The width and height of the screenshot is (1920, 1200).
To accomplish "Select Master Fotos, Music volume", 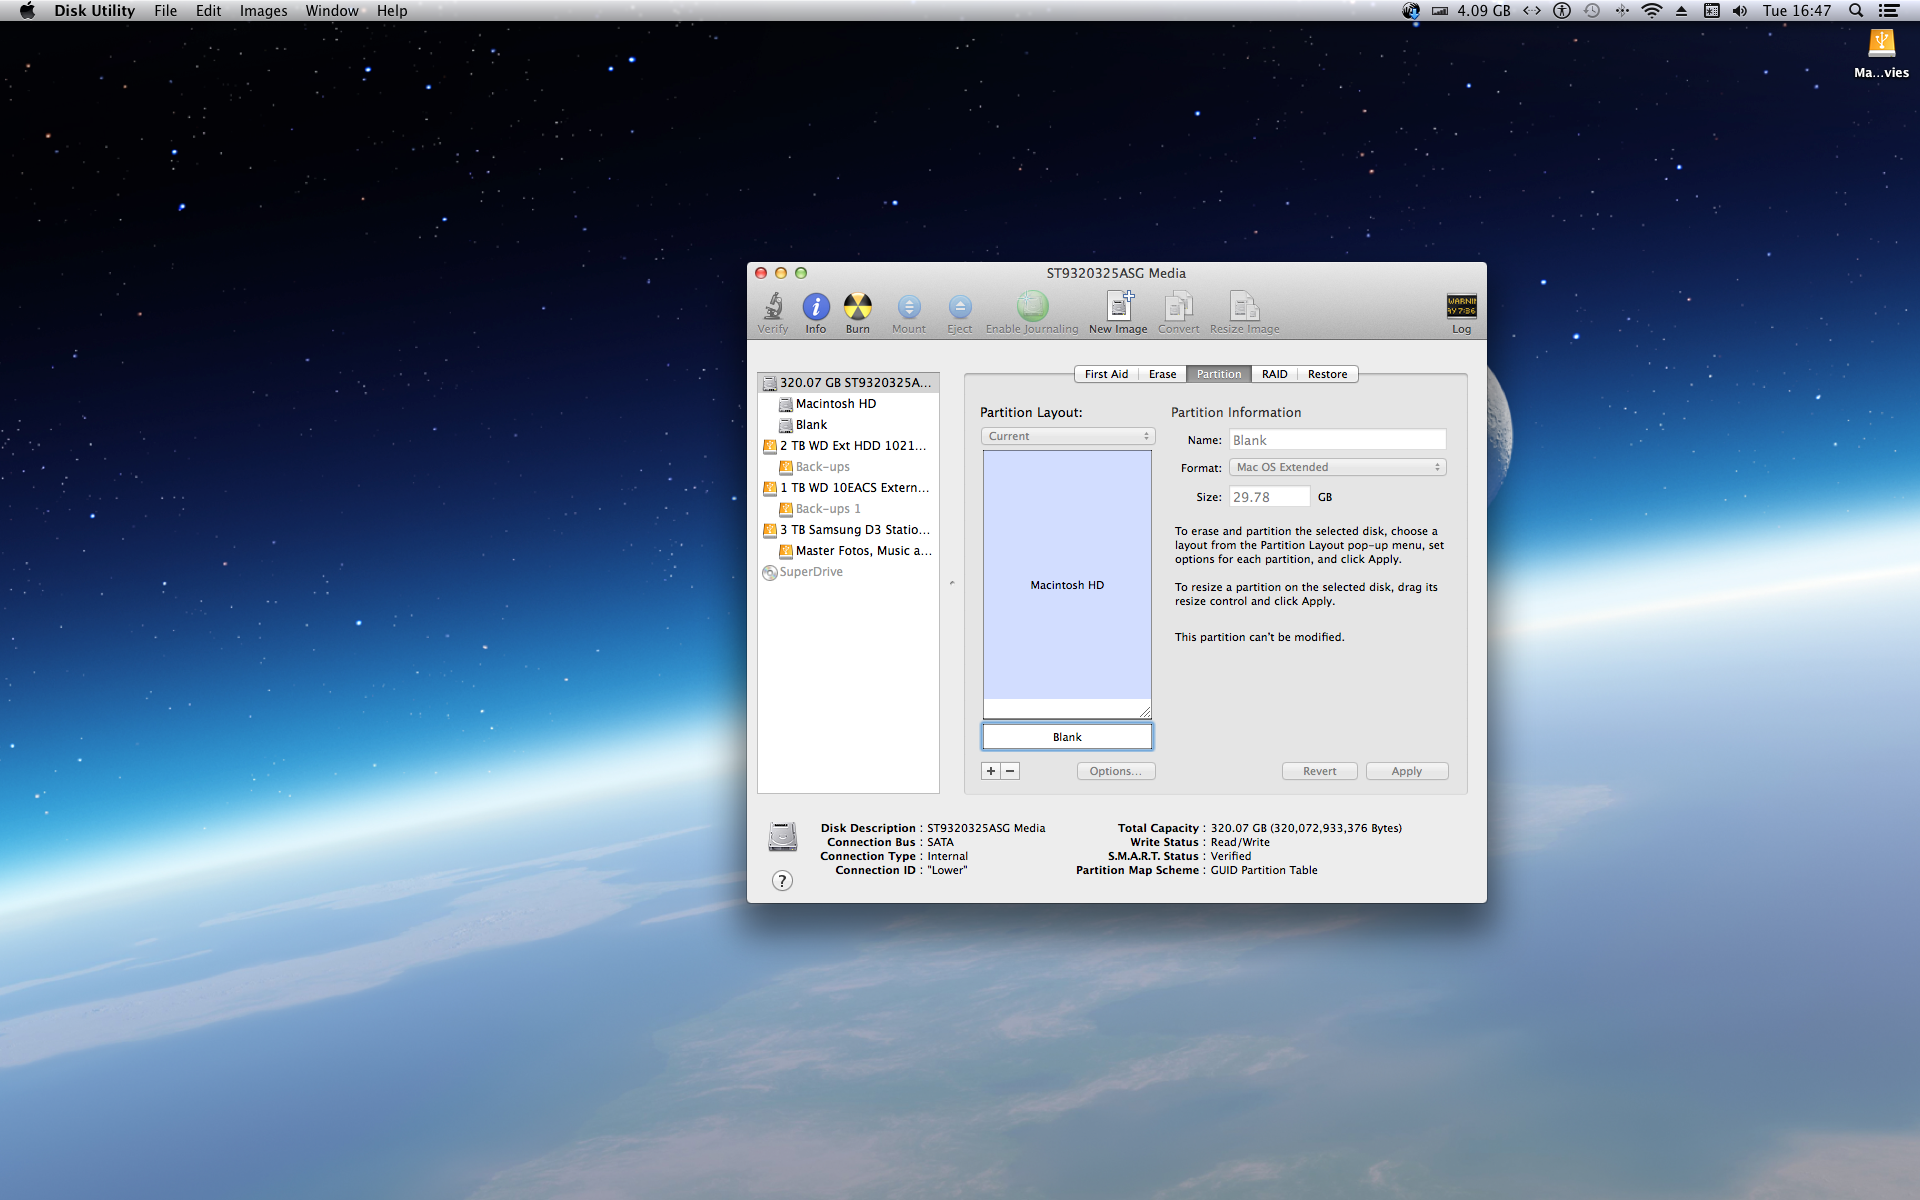I will click(848, 551).
